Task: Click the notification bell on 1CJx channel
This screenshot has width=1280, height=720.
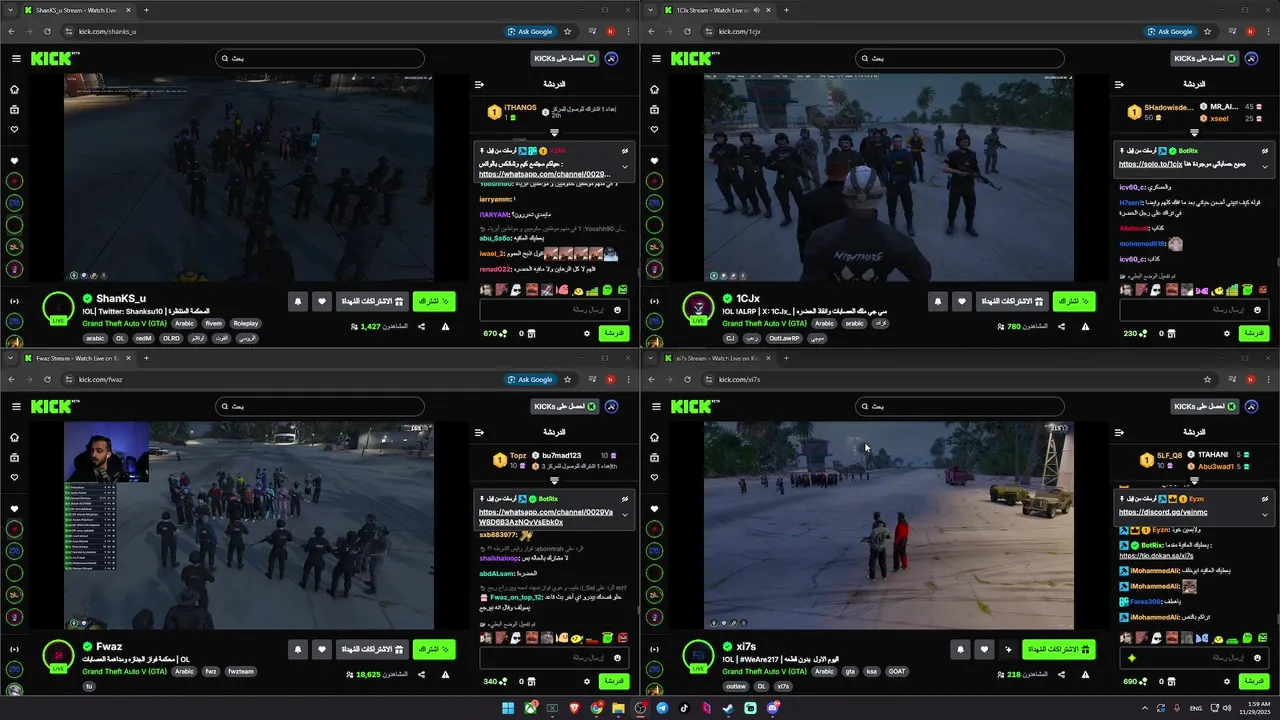Action: click(938, 301)
